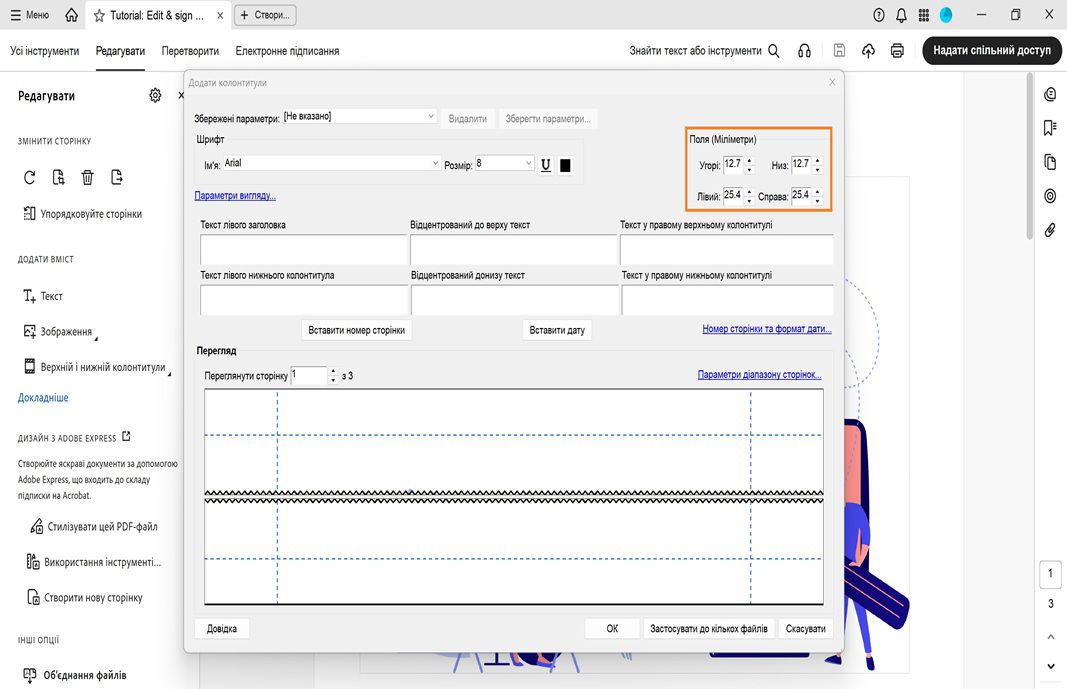Go to the Home icon
The image size is (1067, 689).
[x=71, y=15]
